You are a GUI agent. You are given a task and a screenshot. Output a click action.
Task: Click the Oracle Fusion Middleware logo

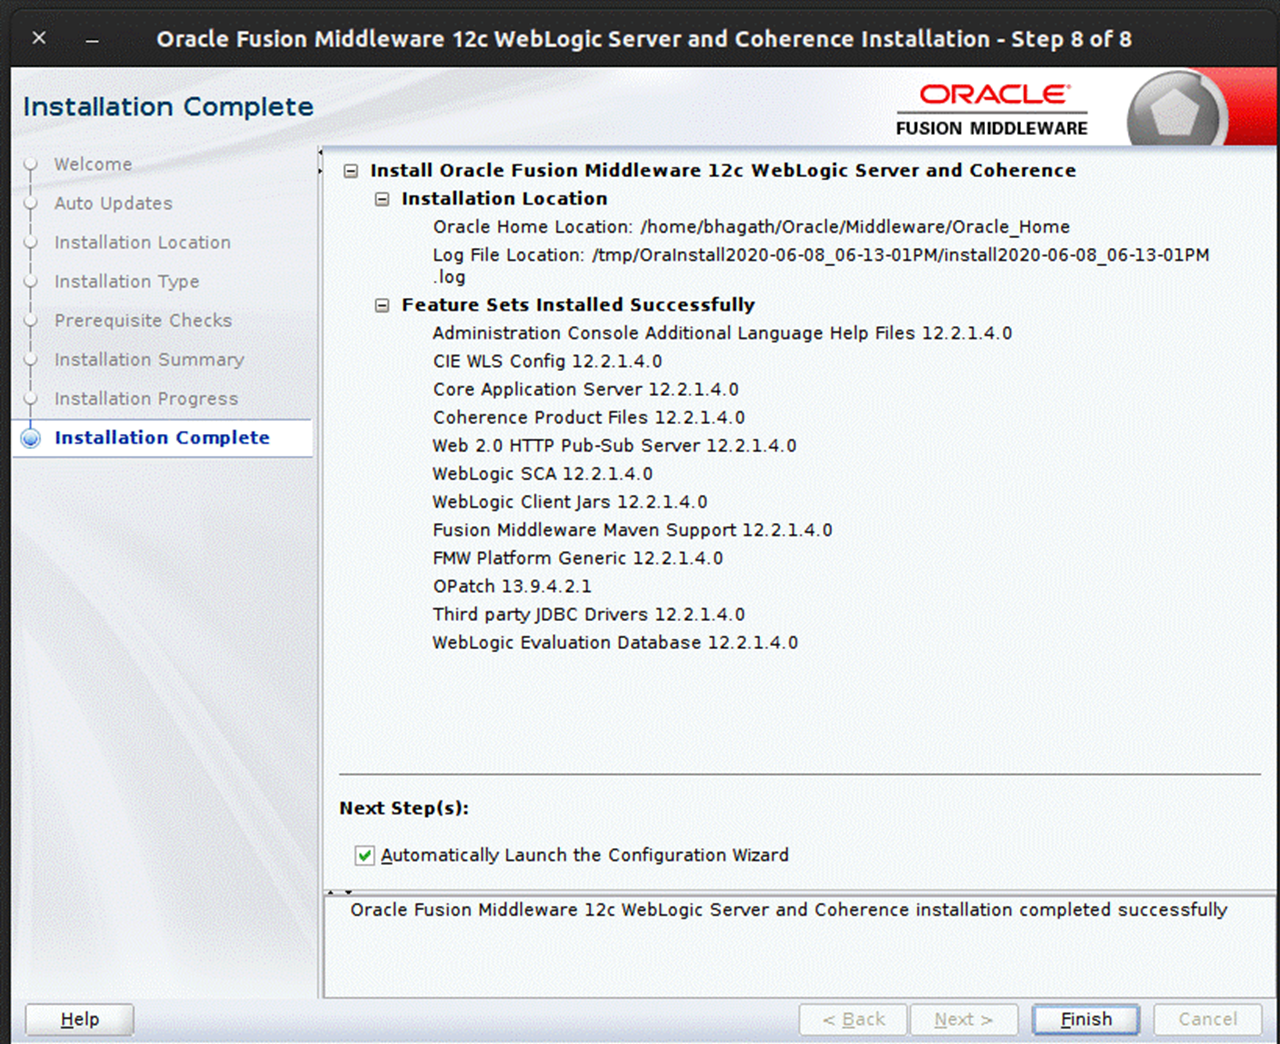992,110
